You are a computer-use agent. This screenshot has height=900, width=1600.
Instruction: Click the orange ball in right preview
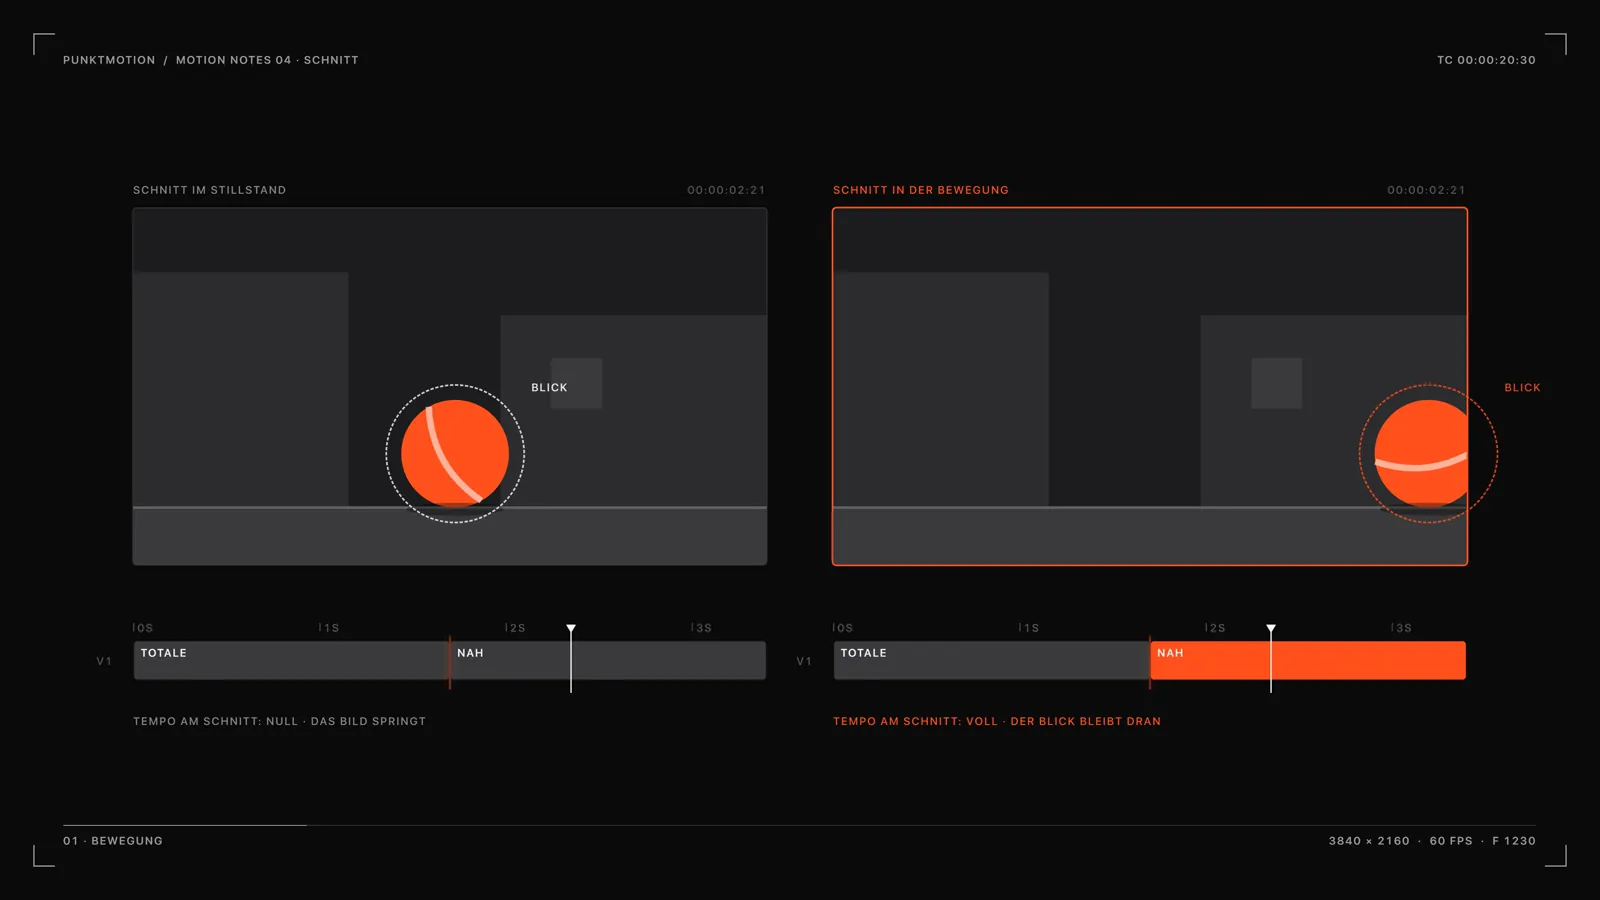tap(1421, 454)
